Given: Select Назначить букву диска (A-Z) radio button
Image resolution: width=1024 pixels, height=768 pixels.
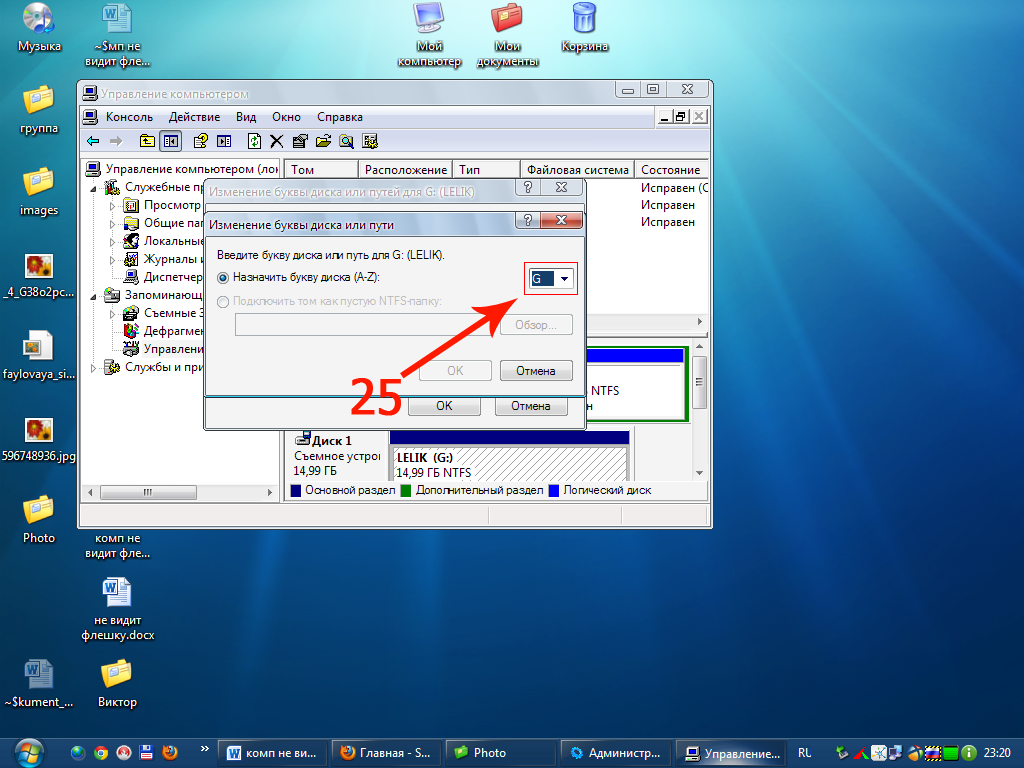Looking at the screenshot, I should point(223,278).
